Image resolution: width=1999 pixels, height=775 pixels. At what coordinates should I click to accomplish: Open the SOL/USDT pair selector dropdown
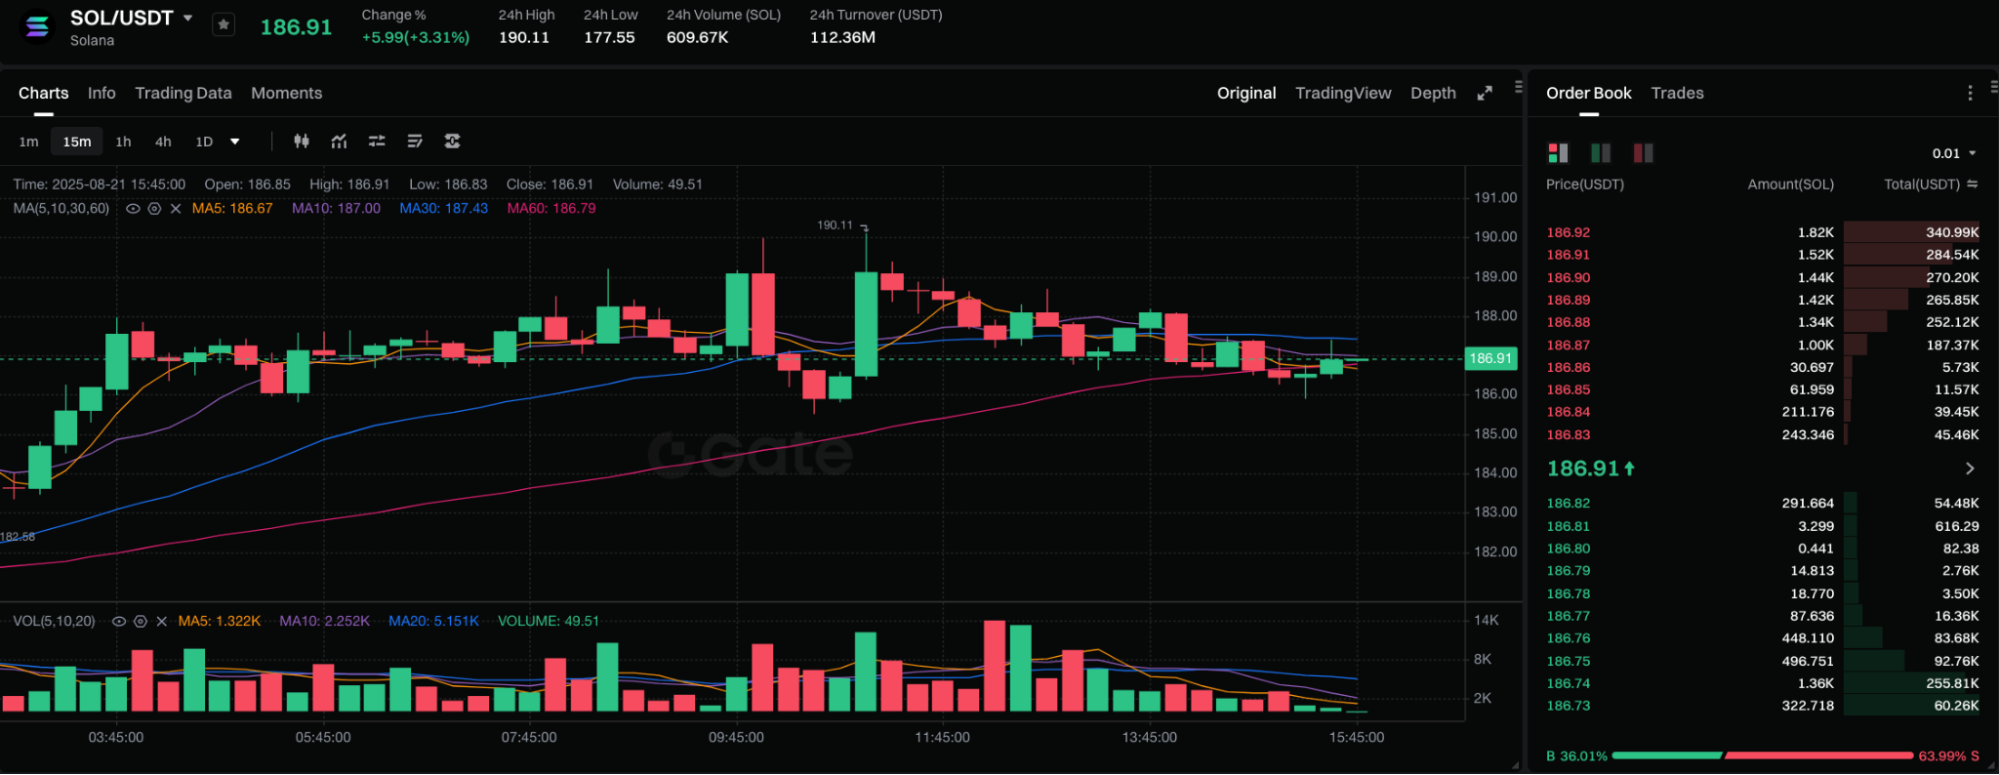pos(188,18)
